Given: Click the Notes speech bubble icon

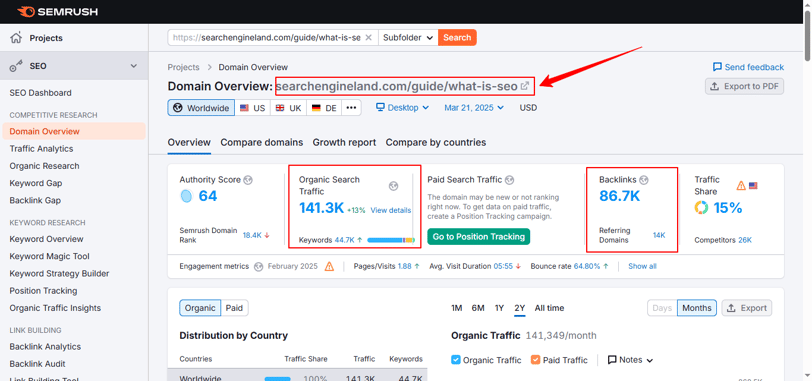Looking at the screenshot, I should tap(612, 360).
